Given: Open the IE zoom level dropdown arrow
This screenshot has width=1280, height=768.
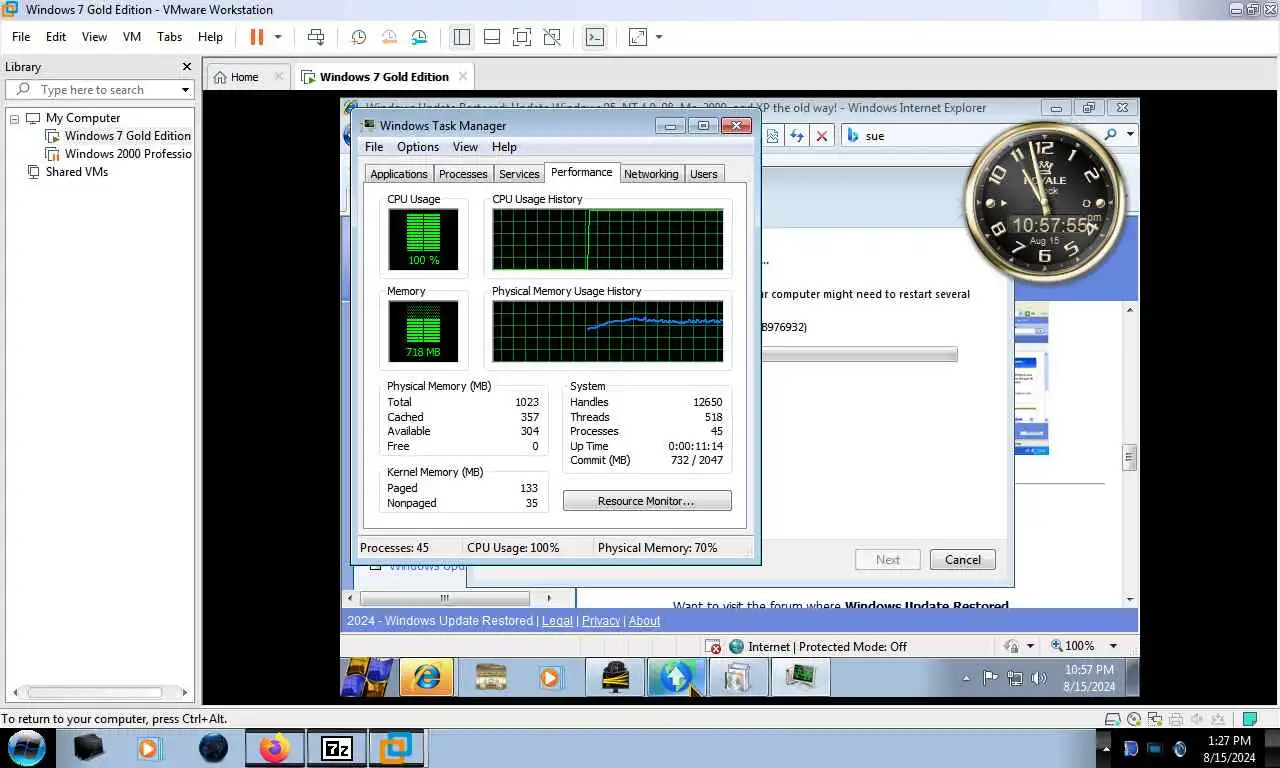Looking at the screenshot, I should [x=1113, y=647].
